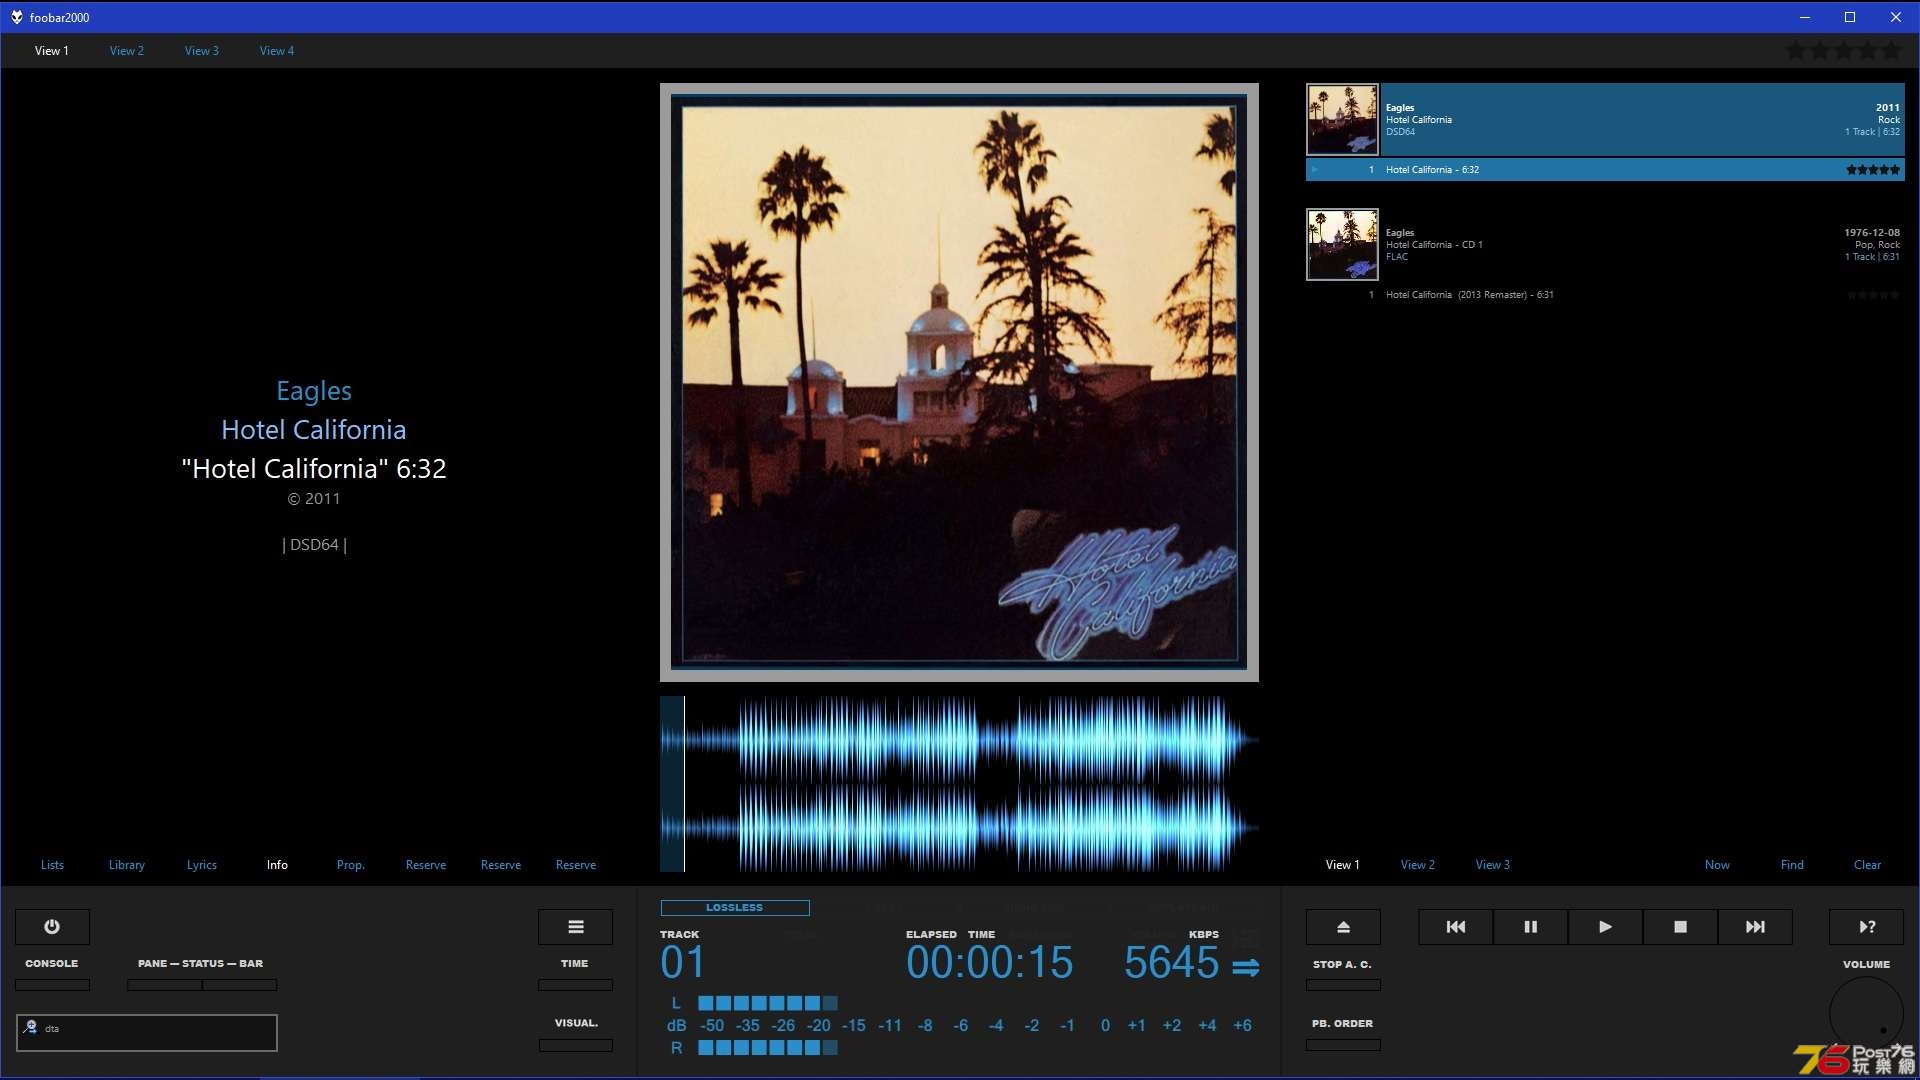
Task: Toggle the CONSOLE indicator bar
Action: point(52,985)
